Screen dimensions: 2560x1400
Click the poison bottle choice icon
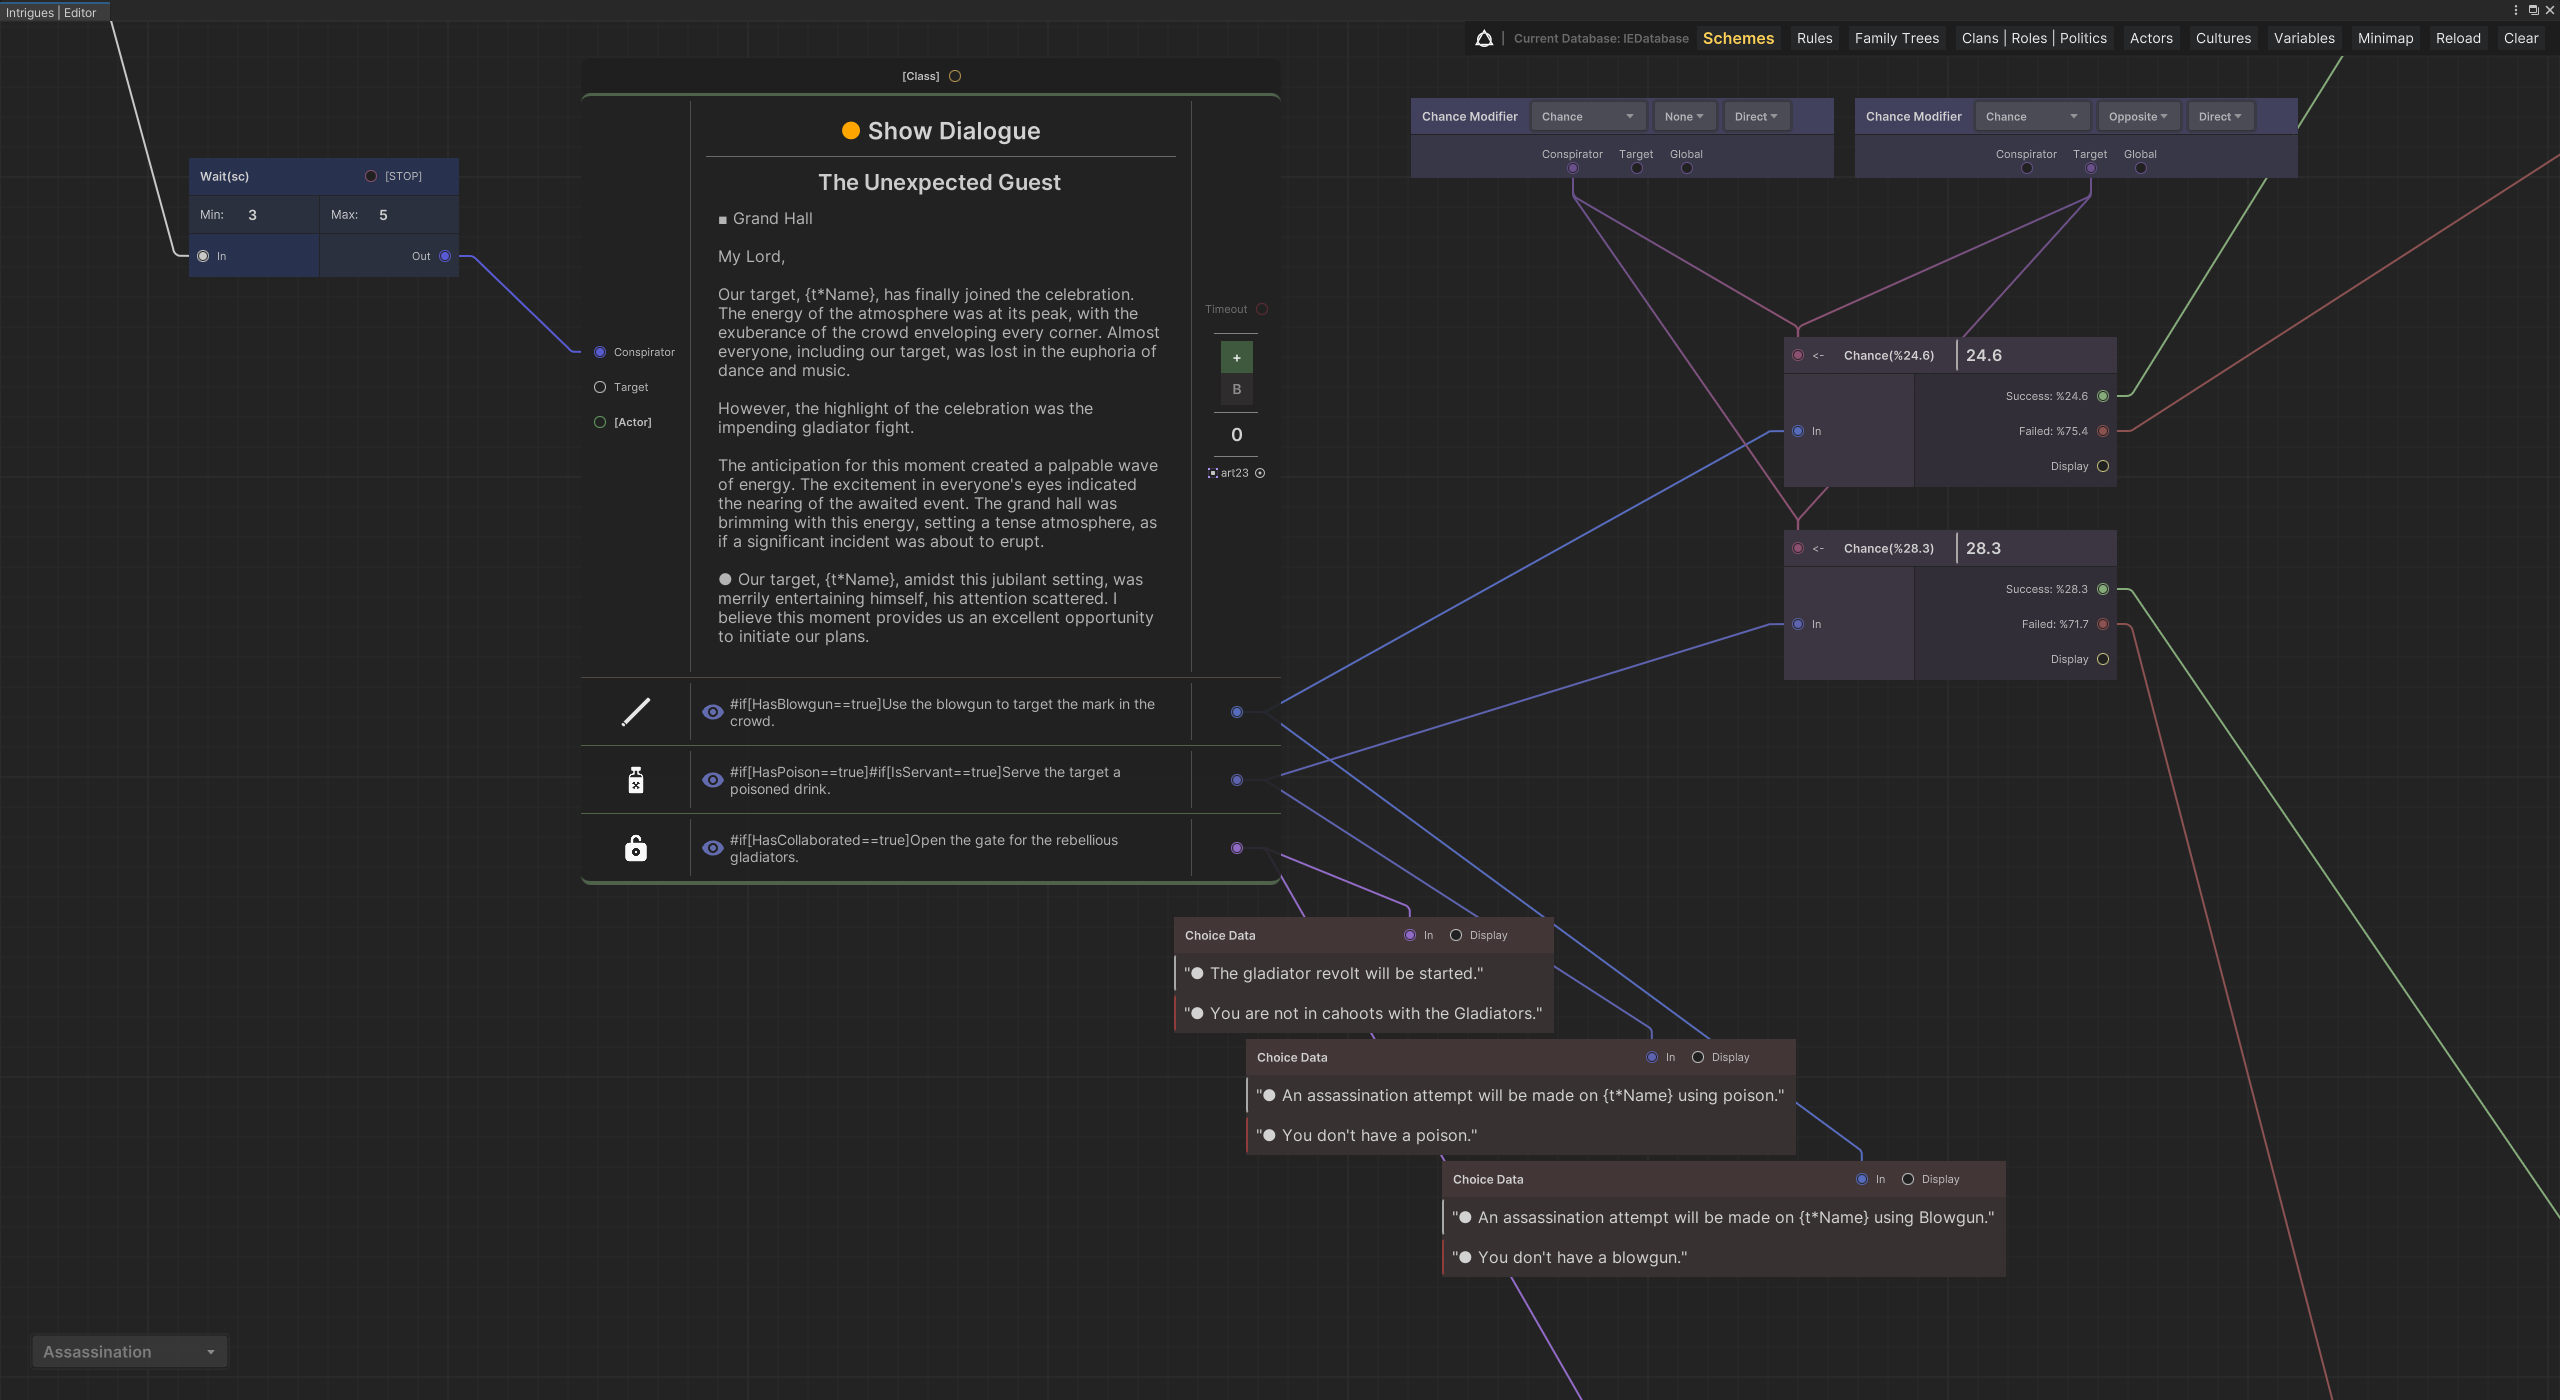pos(636,780)
